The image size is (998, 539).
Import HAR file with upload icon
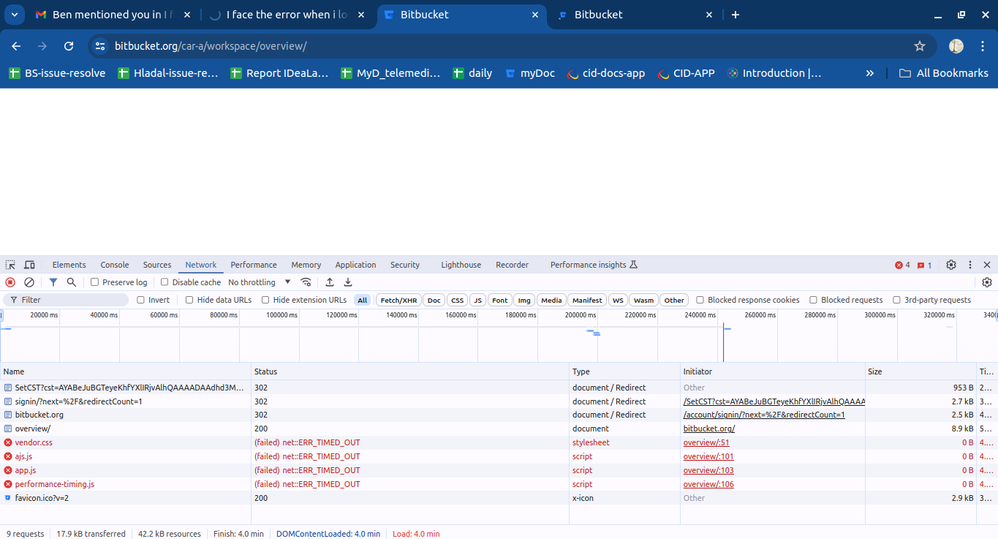pyautogui.click(x=330, y=282)
